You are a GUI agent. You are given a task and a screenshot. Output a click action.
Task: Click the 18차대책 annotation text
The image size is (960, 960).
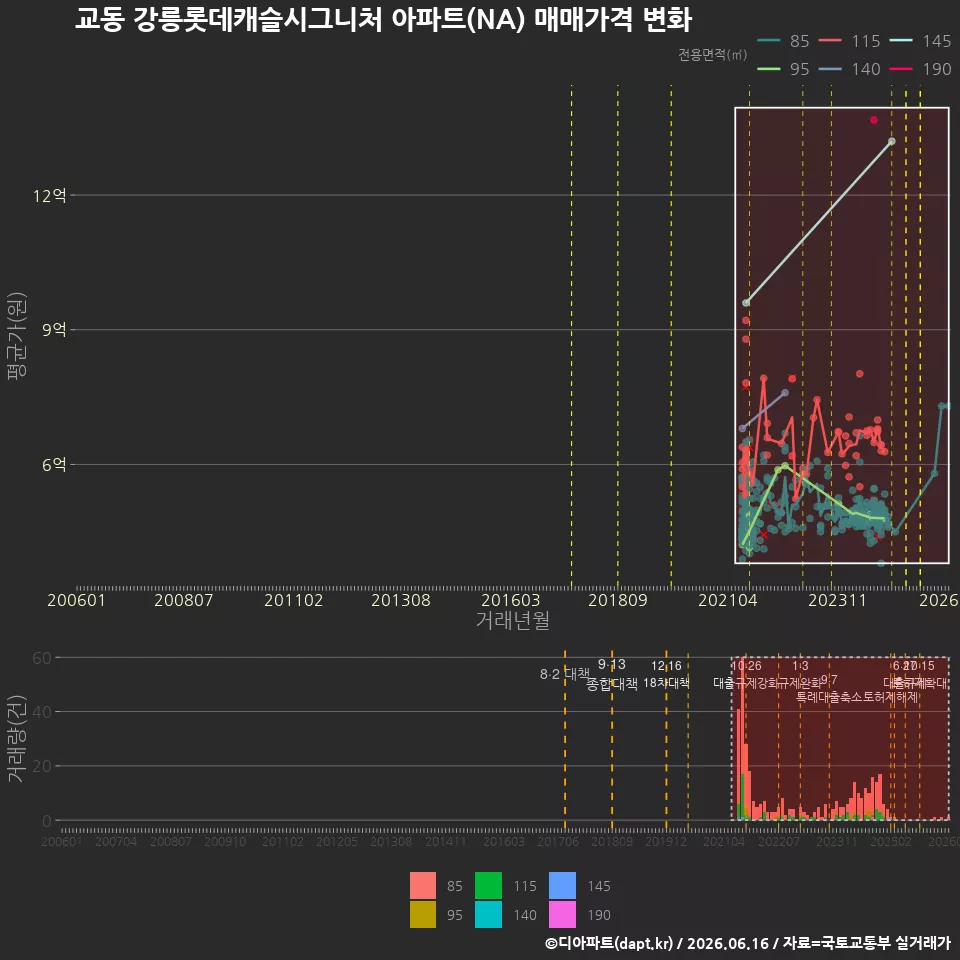pyautogui.click(x=666, y=683)
